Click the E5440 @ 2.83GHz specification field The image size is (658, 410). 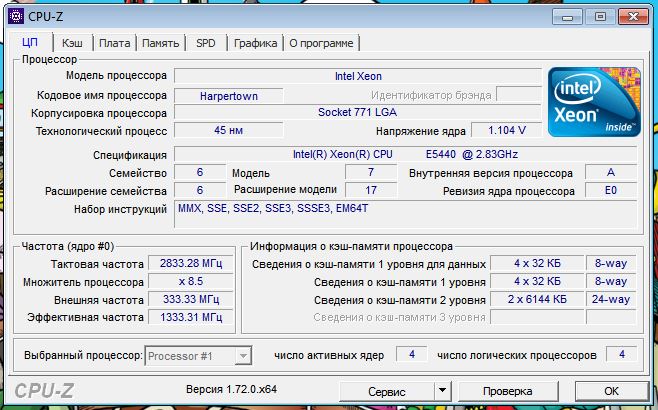405,154
